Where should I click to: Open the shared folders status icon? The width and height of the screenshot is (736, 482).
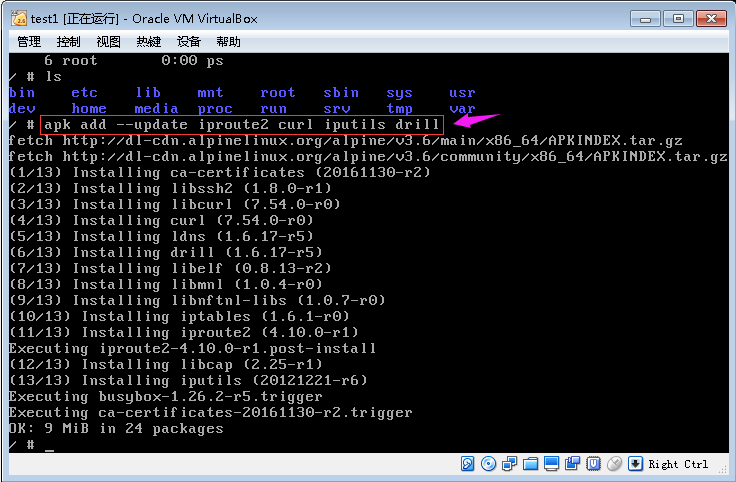point(530,464)
